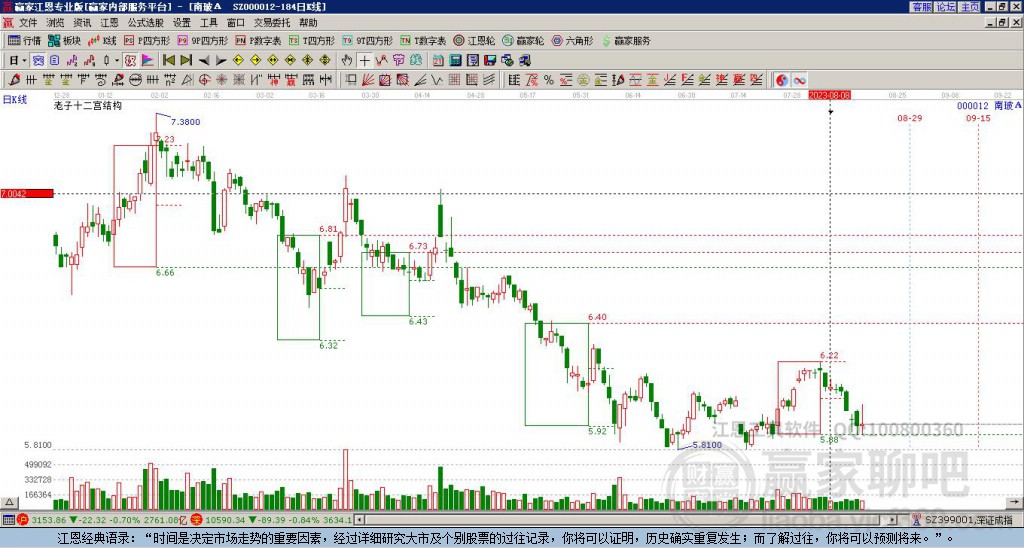1024x548 pixels.
Task: Select the red fan lines tool
Action: tap(368, 80)
